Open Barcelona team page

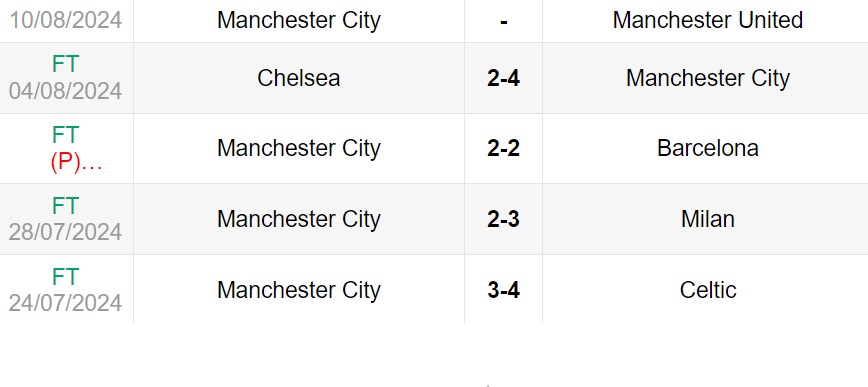707,148
